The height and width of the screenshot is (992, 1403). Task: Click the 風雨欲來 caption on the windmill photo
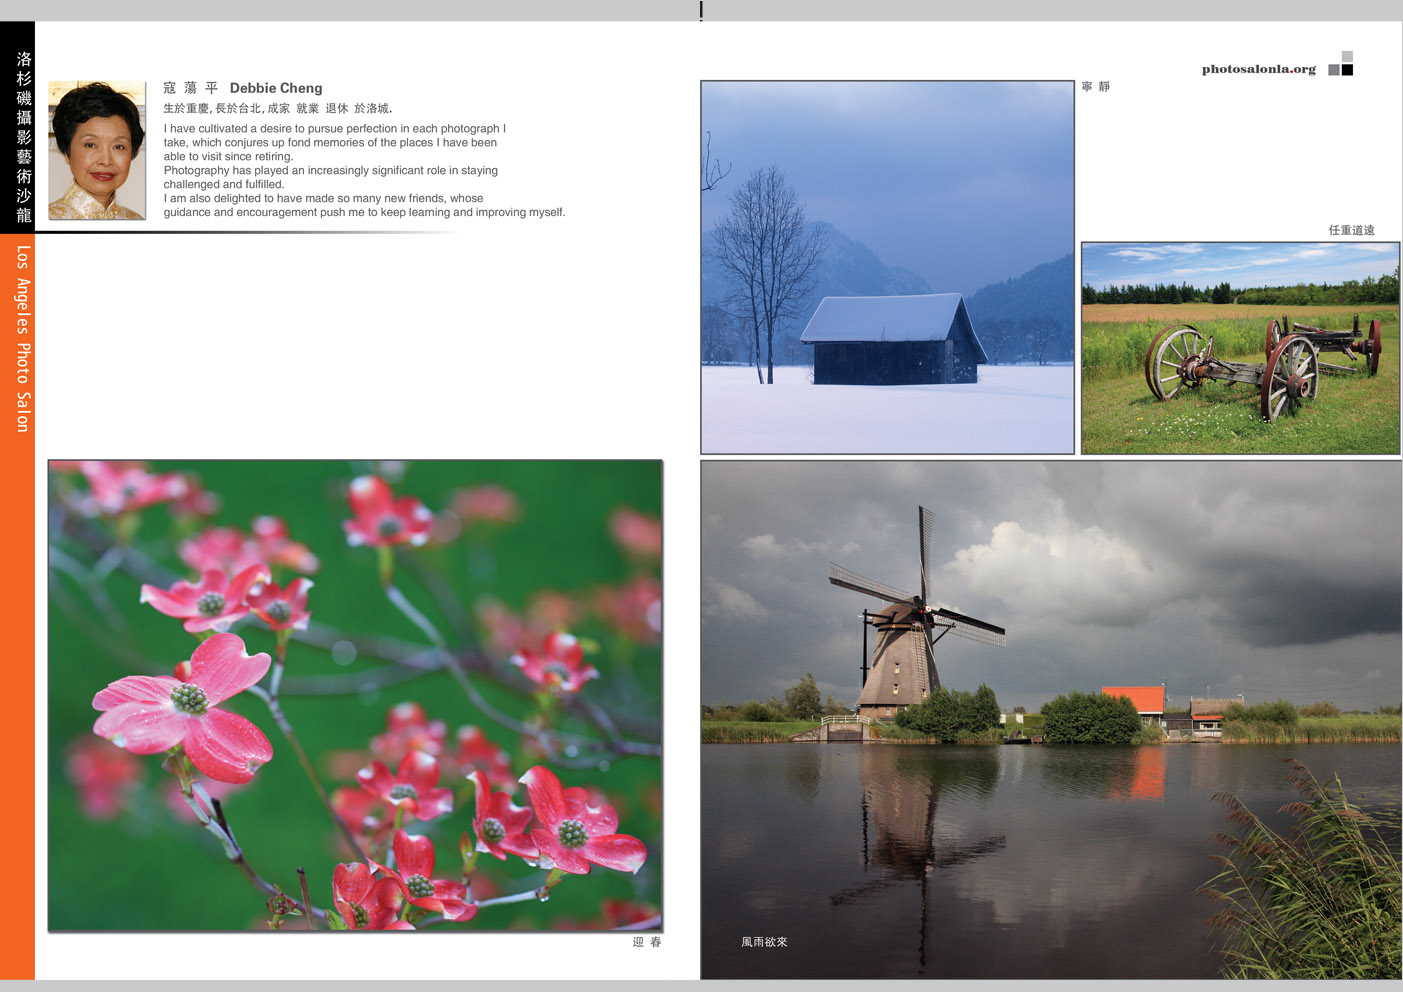(764, 942)
